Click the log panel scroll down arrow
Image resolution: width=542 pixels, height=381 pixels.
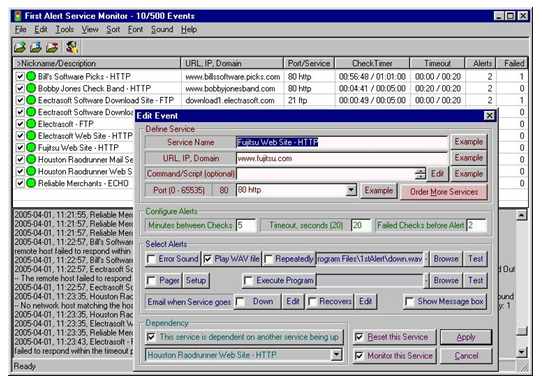521,352
